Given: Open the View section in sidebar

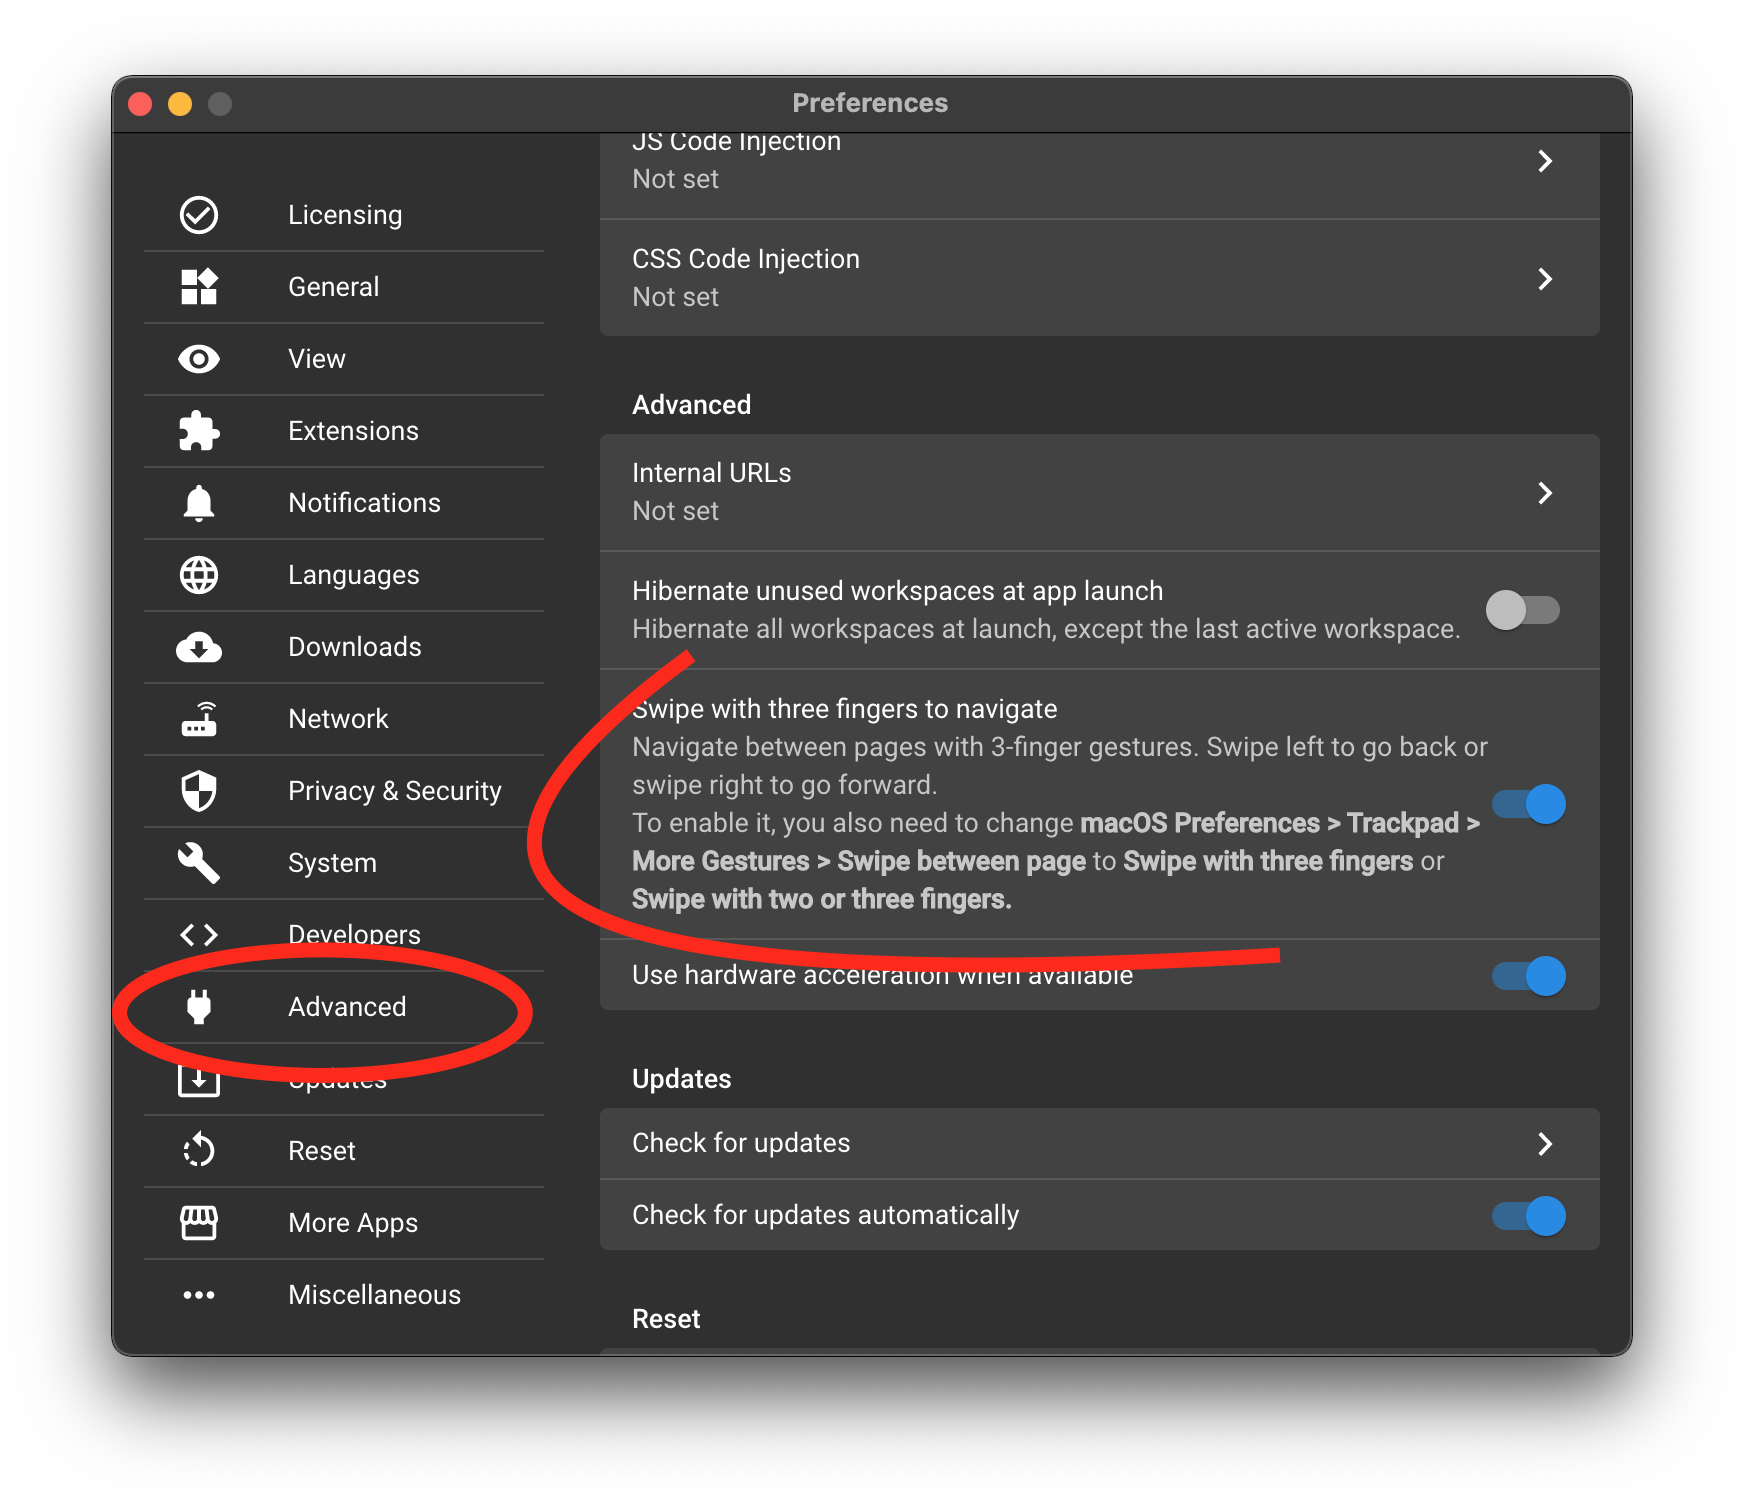Looking at the screenshot, I should (316, 359).
